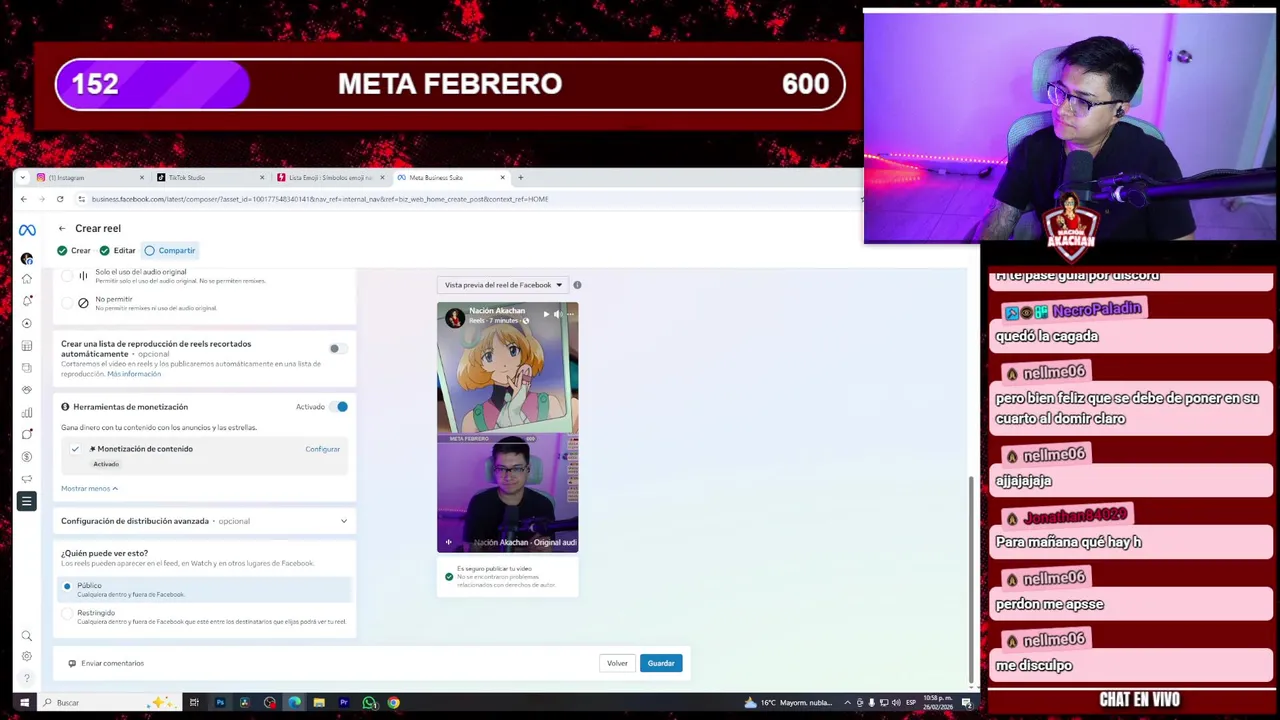1280x720 pixels.
Task: Open Más información link
Action: pos(134,374)
